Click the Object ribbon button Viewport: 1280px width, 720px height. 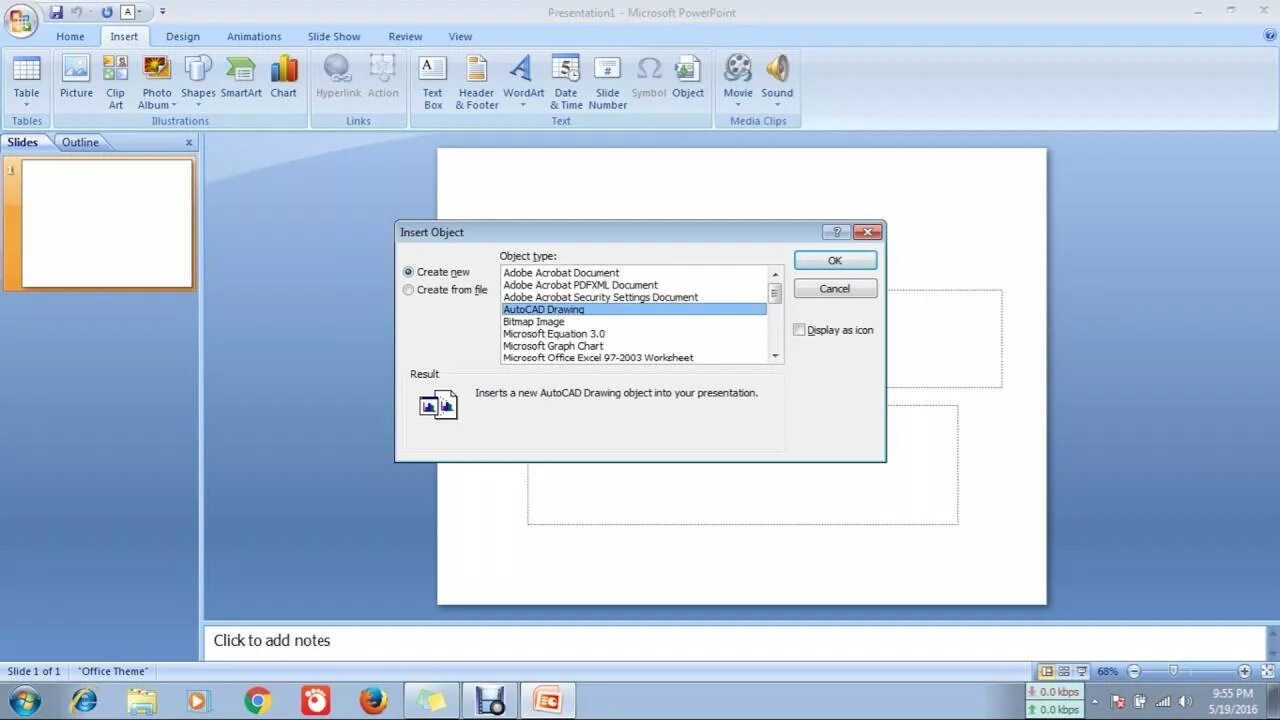688,77
